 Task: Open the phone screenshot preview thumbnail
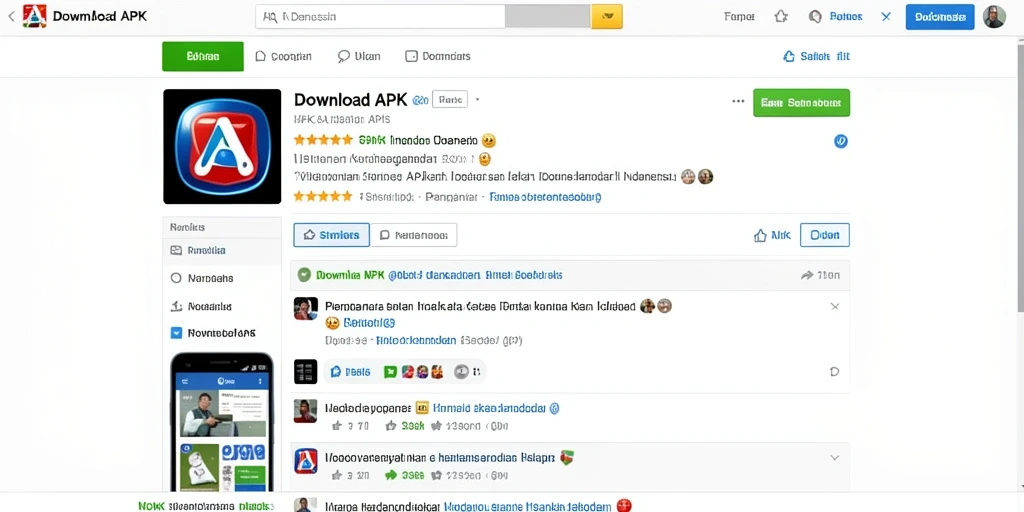coord(221,423)
